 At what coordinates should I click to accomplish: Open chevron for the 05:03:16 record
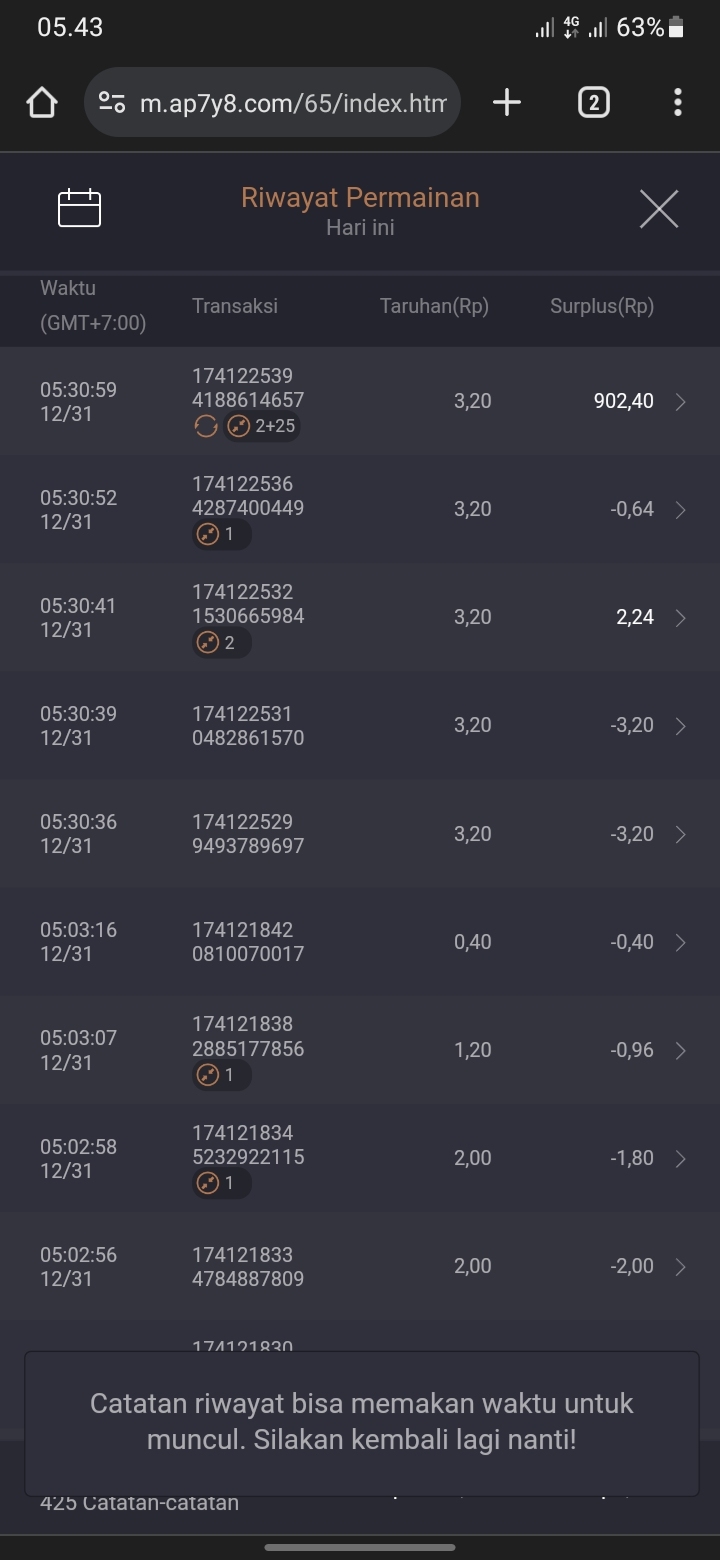tap(681, 942)
